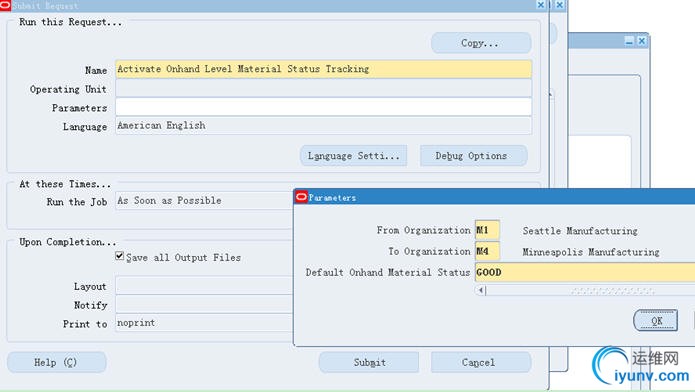This screenshot has width=695, height=392.
Task: Click the Seattle Manufacturing description text
Action: [x=580, y=231]
